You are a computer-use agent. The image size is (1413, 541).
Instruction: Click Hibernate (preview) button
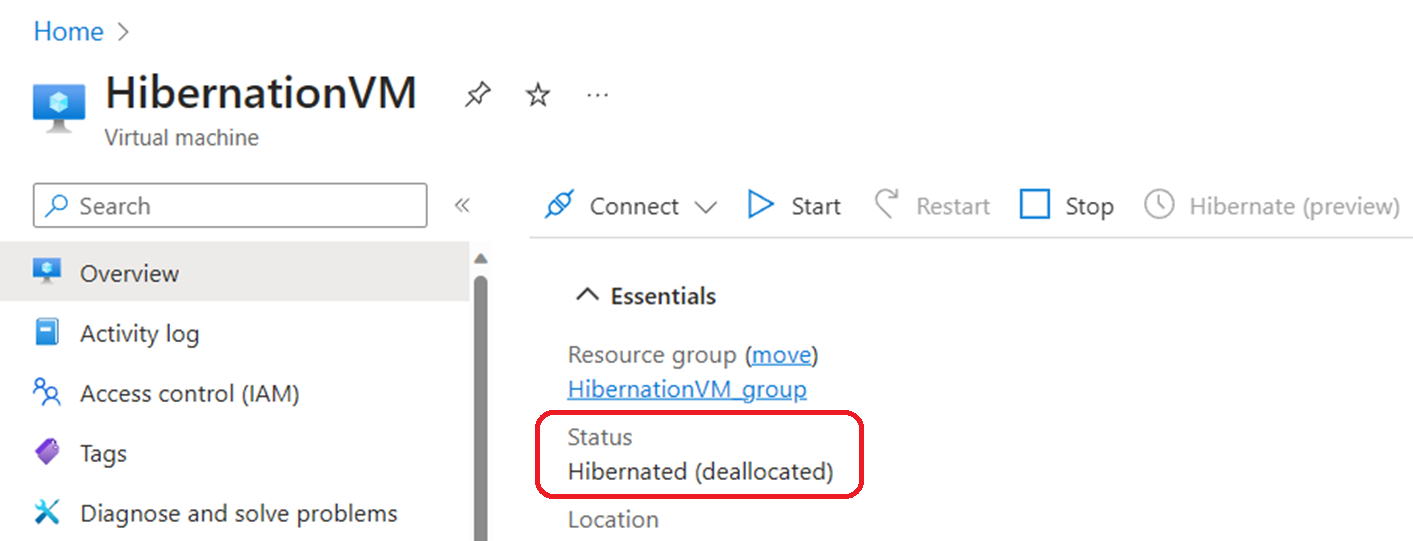point(1272,206)
